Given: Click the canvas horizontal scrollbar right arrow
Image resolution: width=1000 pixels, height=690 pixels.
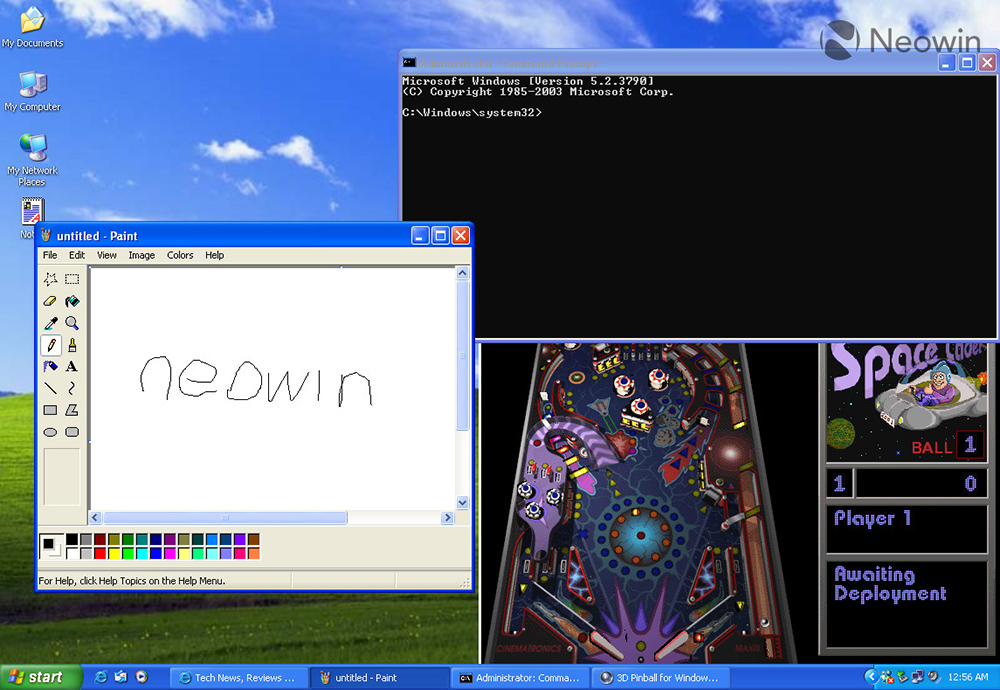Looking at the screenshot, I should pyautogui.click(x=449, y=518).
